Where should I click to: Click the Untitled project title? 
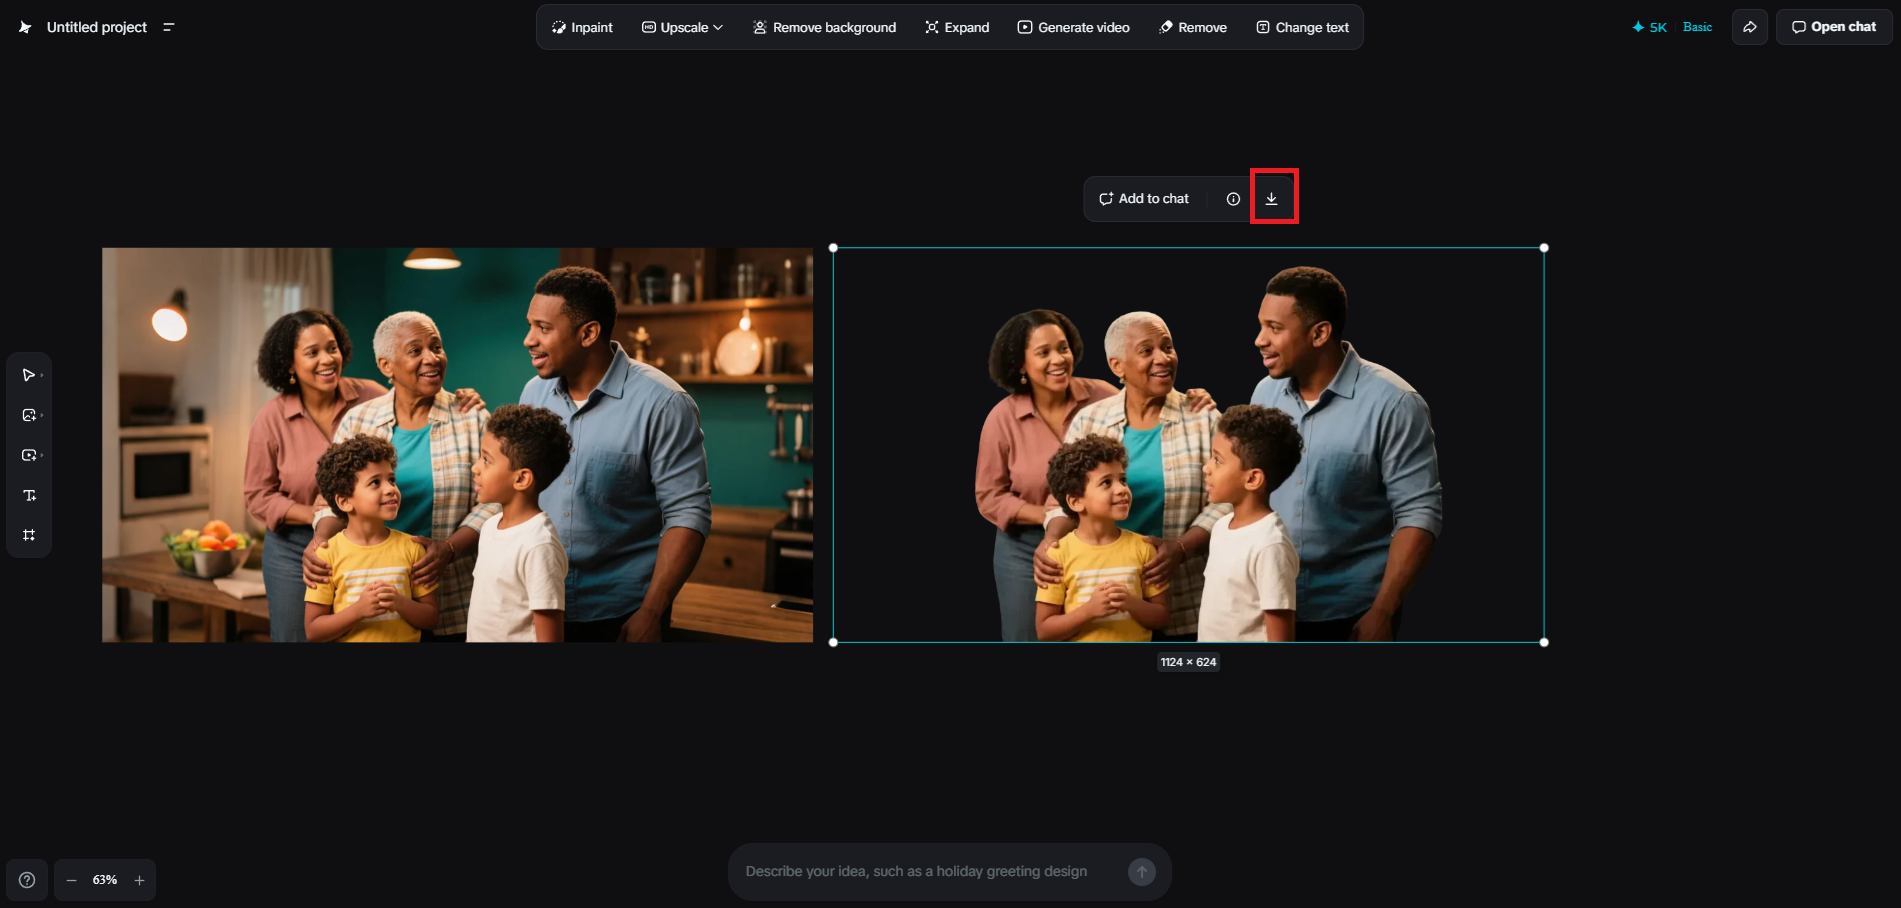coord(97,27)
